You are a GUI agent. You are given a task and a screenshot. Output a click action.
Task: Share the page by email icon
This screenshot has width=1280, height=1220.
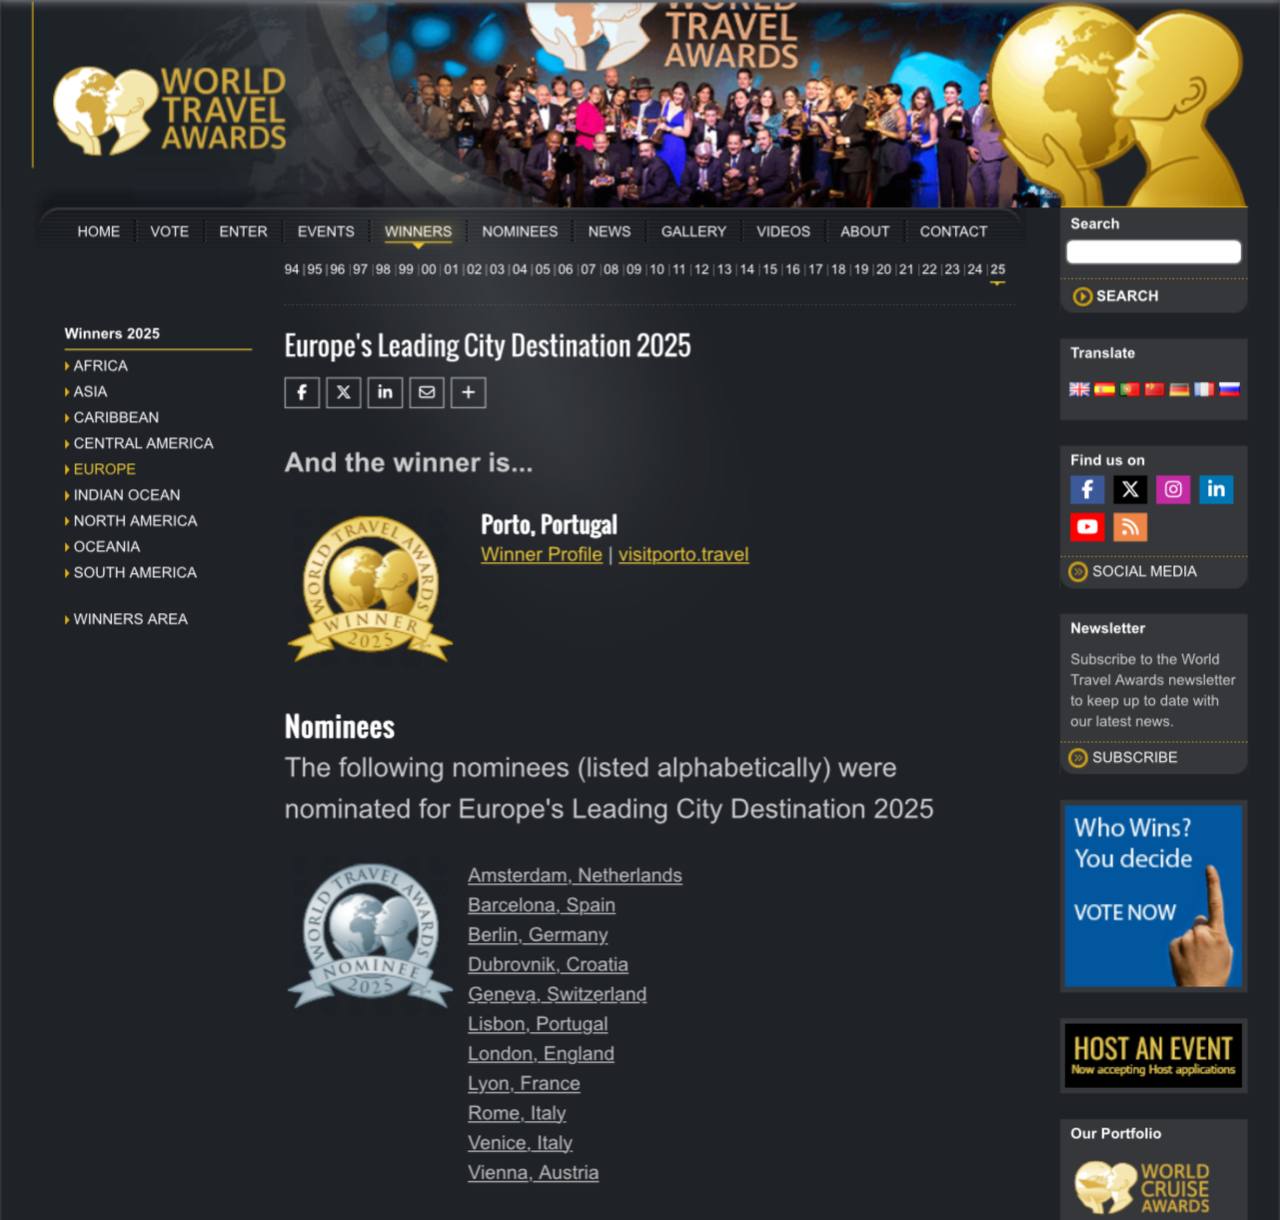point(427,392)
